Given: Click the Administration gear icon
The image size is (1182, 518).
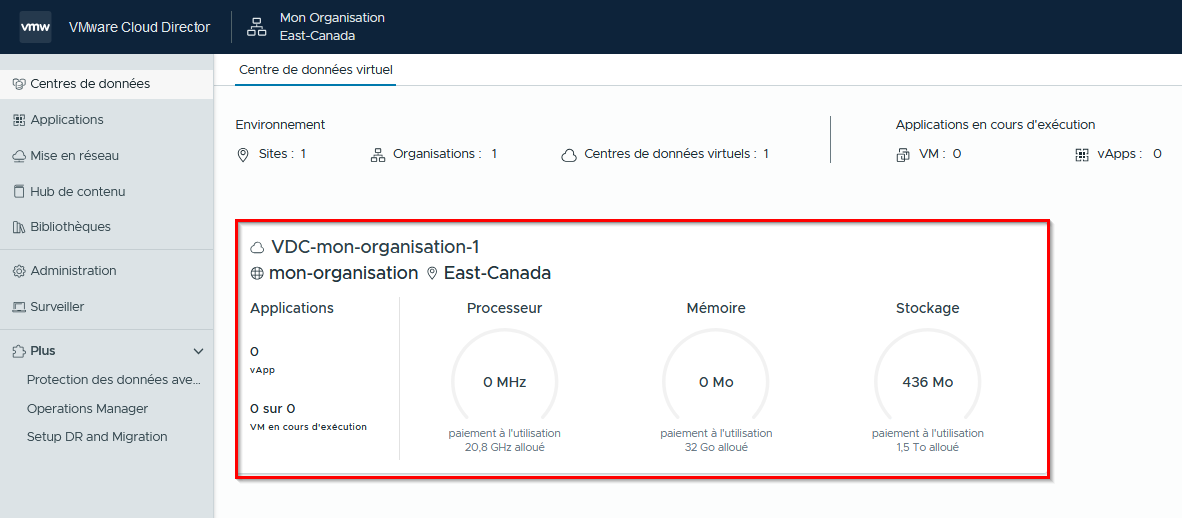Looking at the screenshot, I should pos(20,271).
